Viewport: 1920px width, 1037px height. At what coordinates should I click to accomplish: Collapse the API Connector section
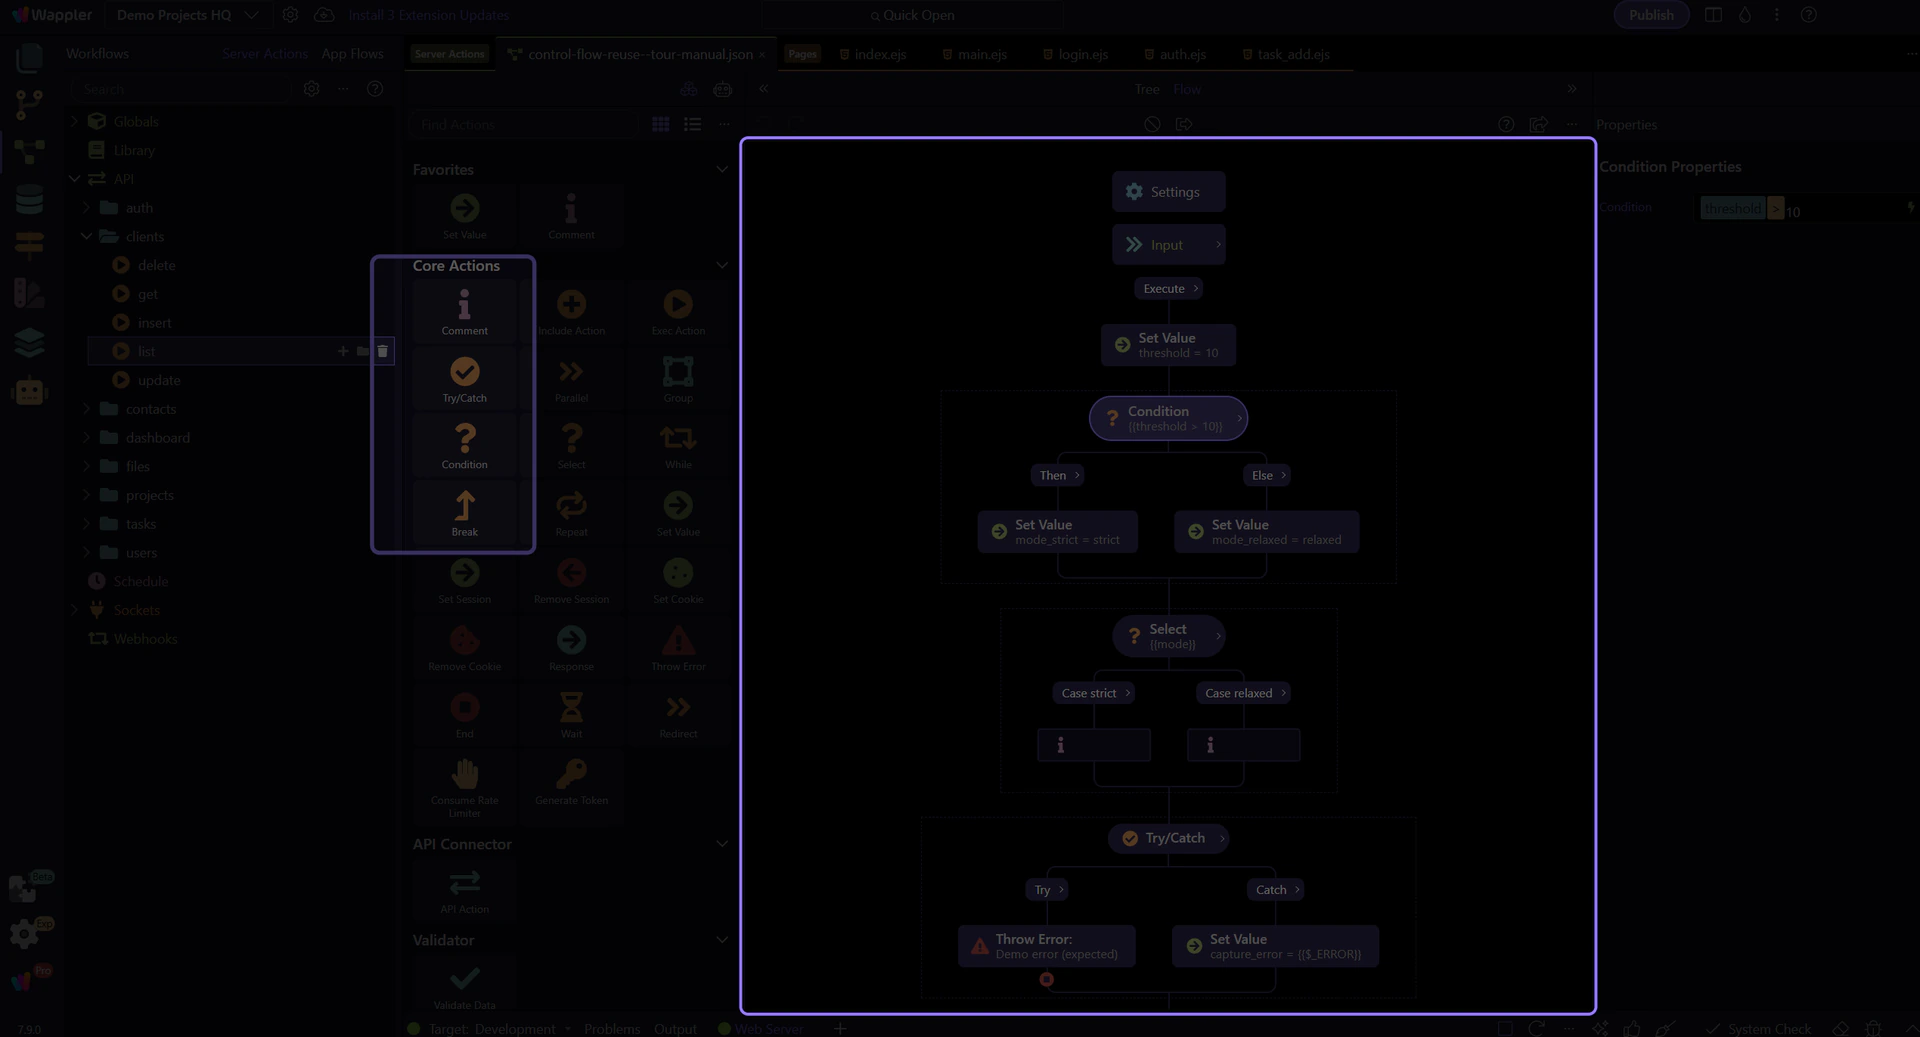(722, 844)
